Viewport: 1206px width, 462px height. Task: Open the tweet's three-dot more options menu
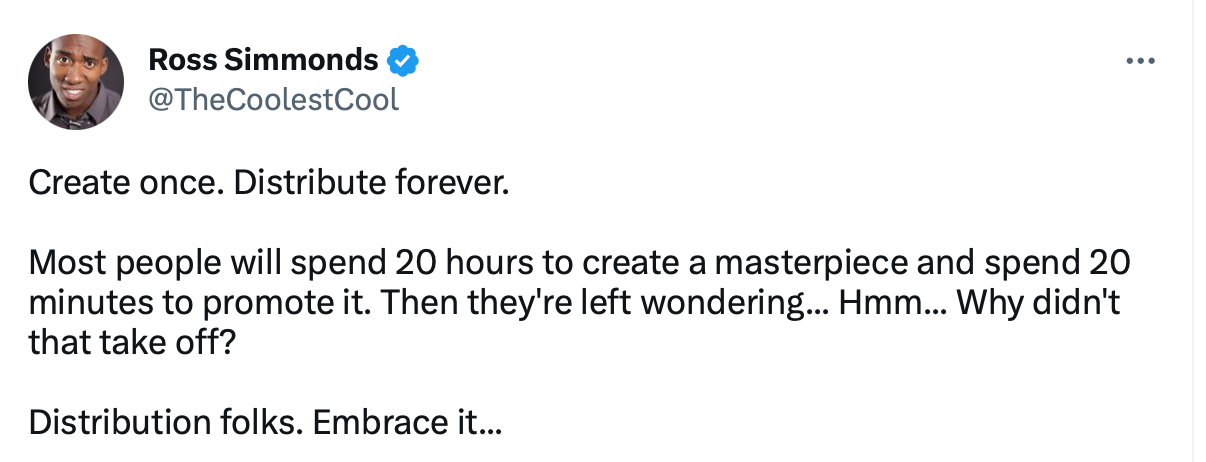point(1140,62)
